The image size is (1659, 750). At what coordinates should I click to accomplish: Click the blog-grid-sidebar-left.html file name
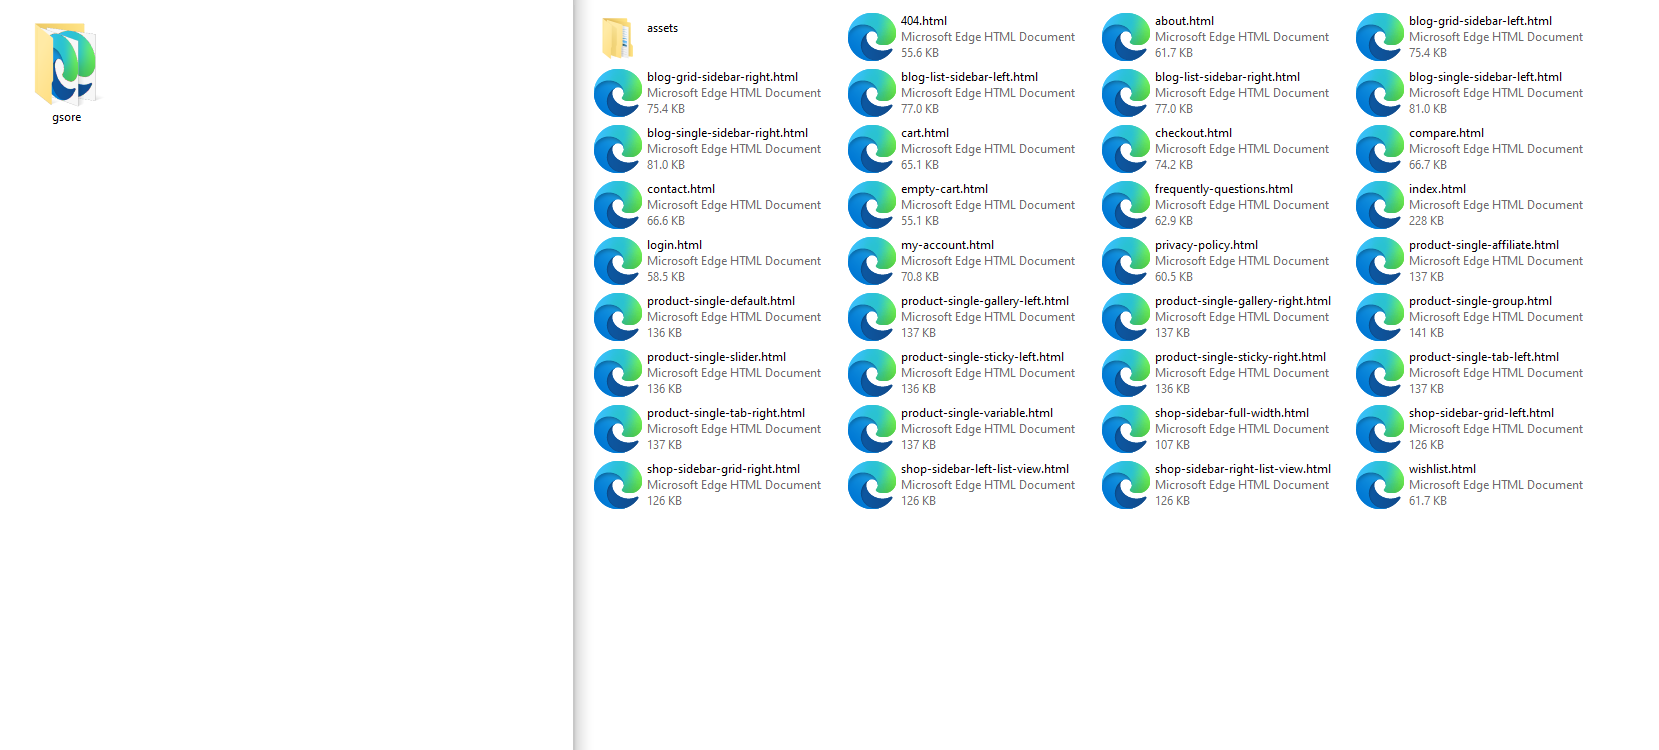[x=1480, y=21]
